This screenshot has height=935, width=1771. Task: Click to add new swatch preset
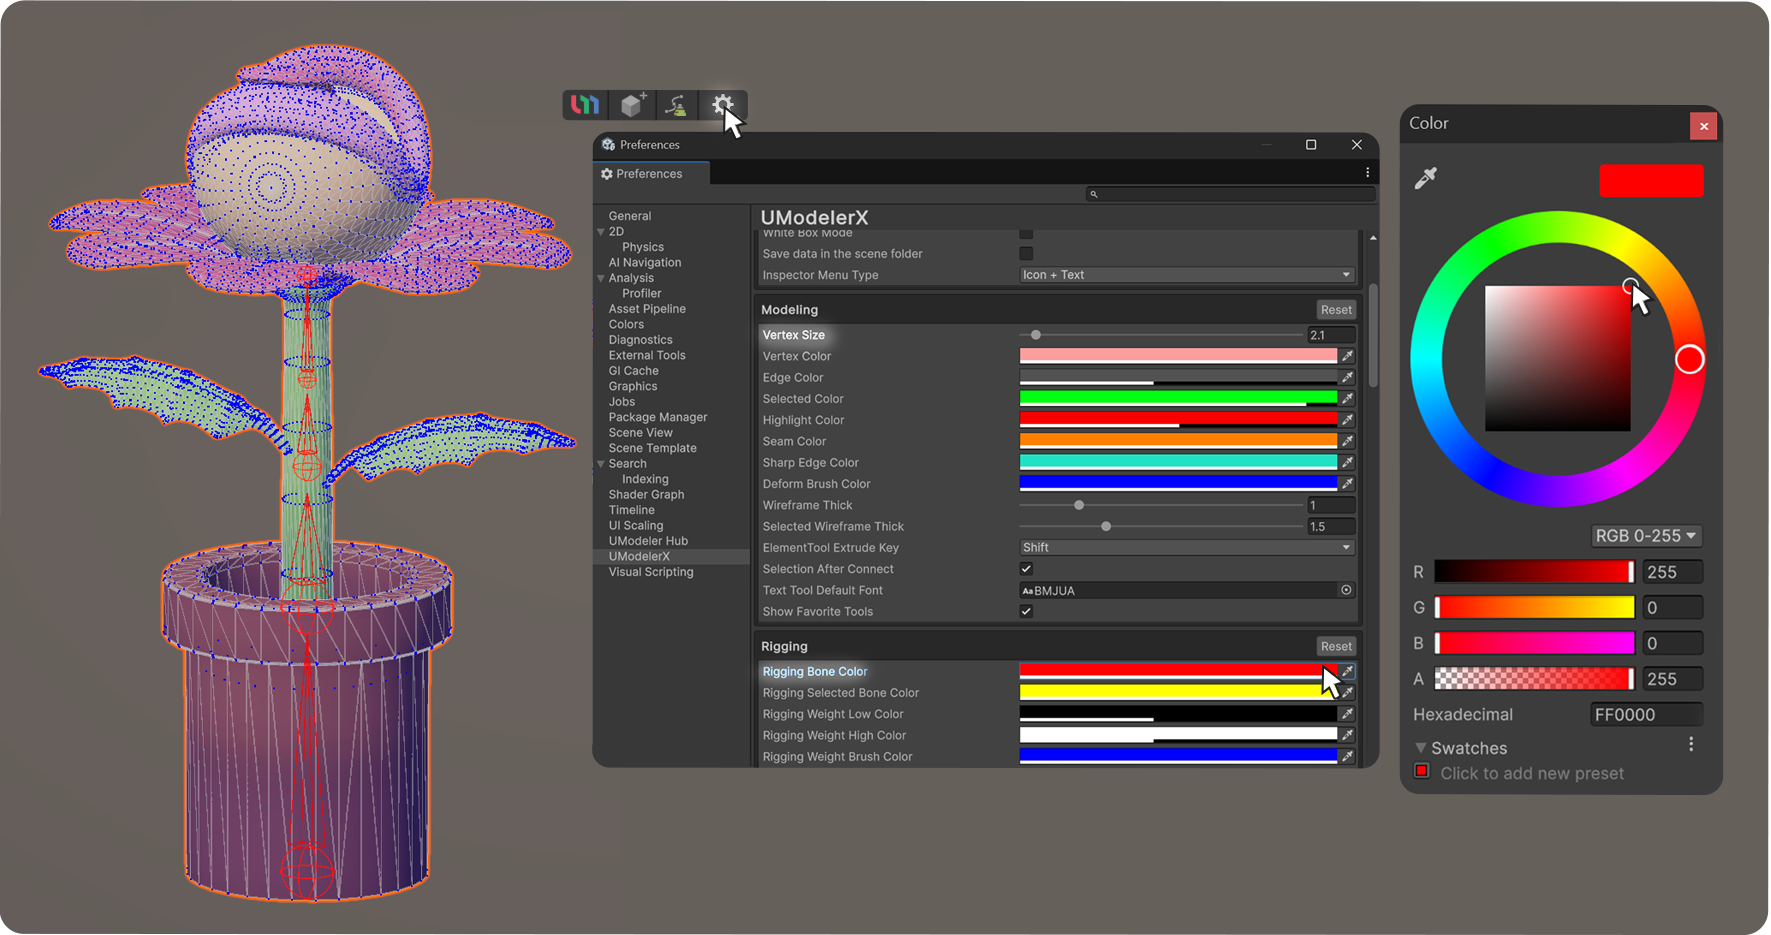(1532, 773)
